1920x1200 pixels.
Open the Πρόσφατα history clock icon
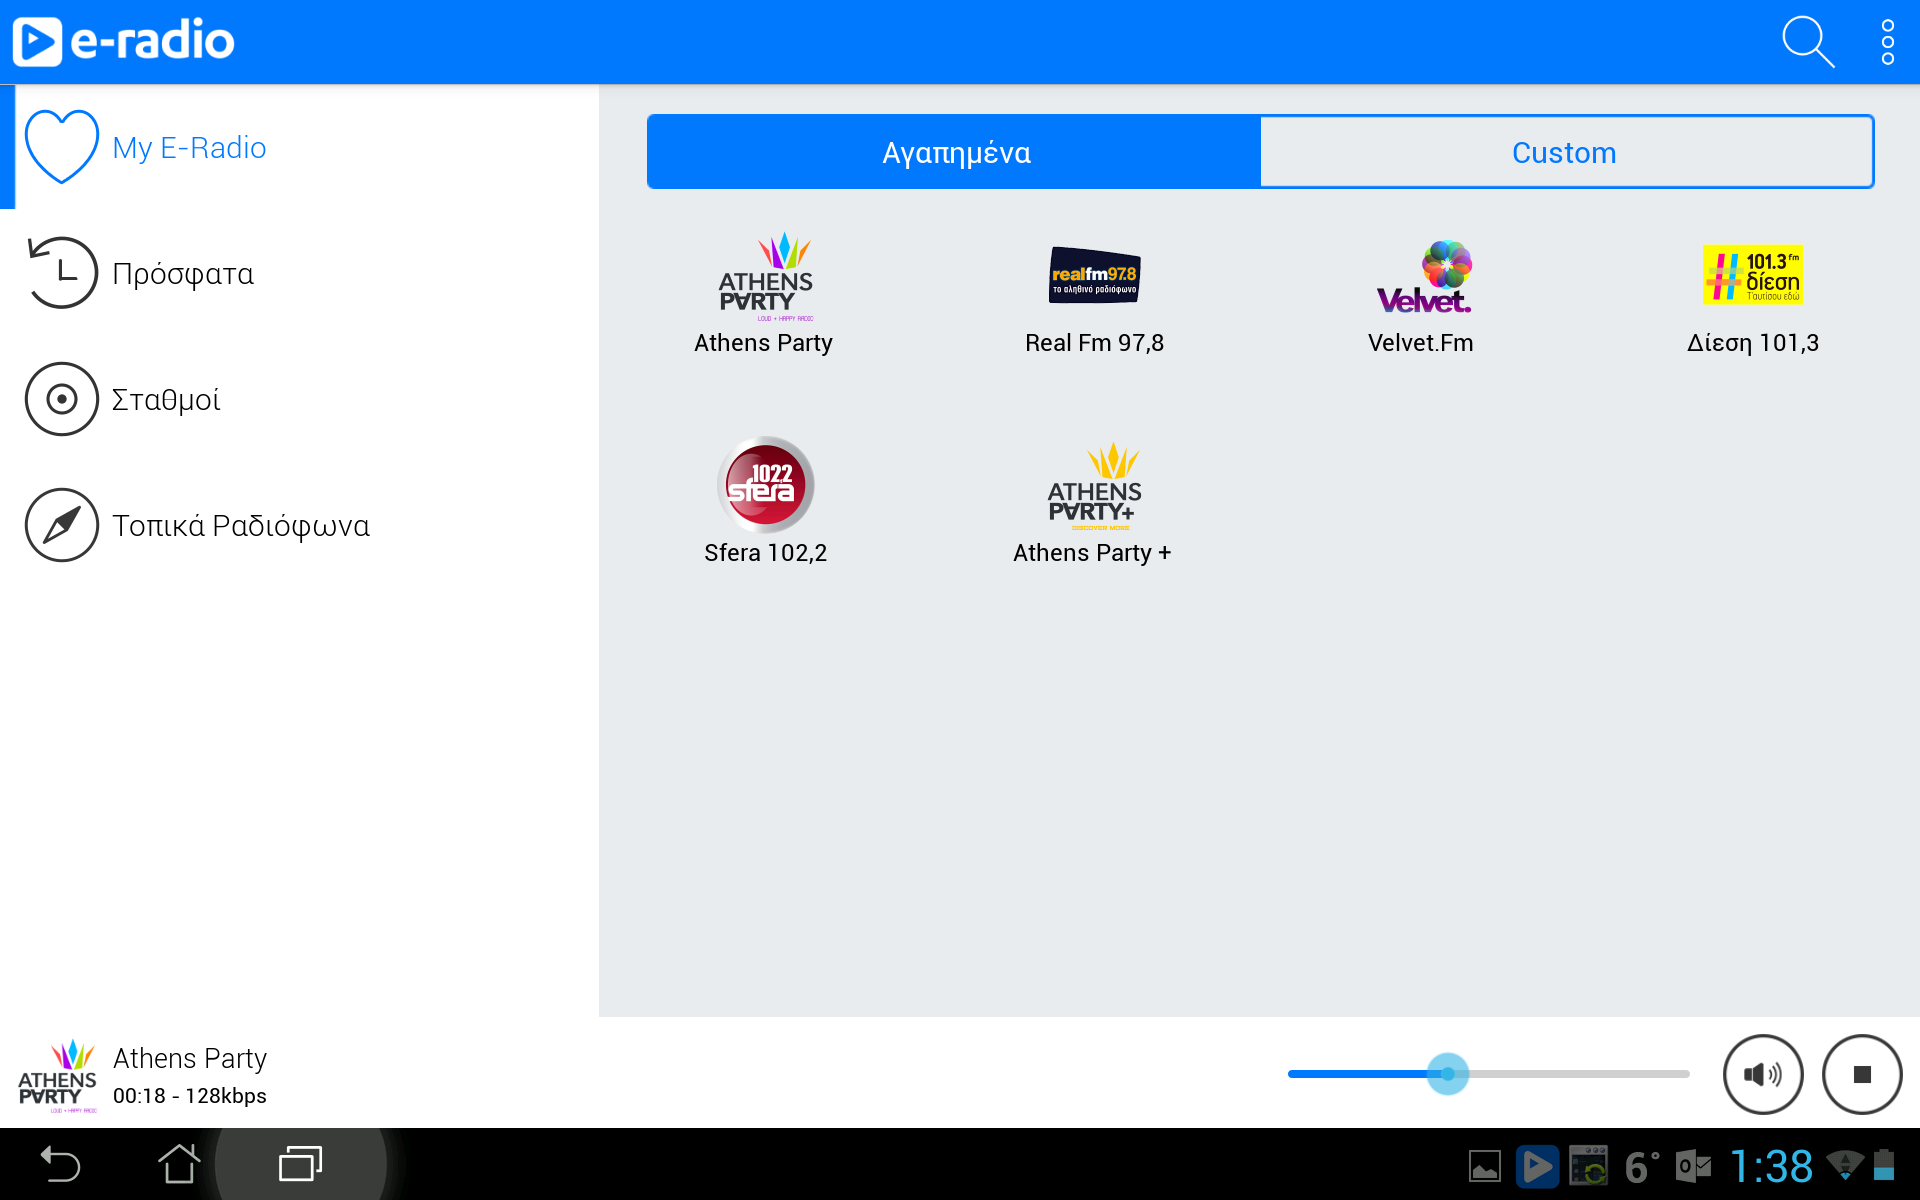[x=61, y=272]
